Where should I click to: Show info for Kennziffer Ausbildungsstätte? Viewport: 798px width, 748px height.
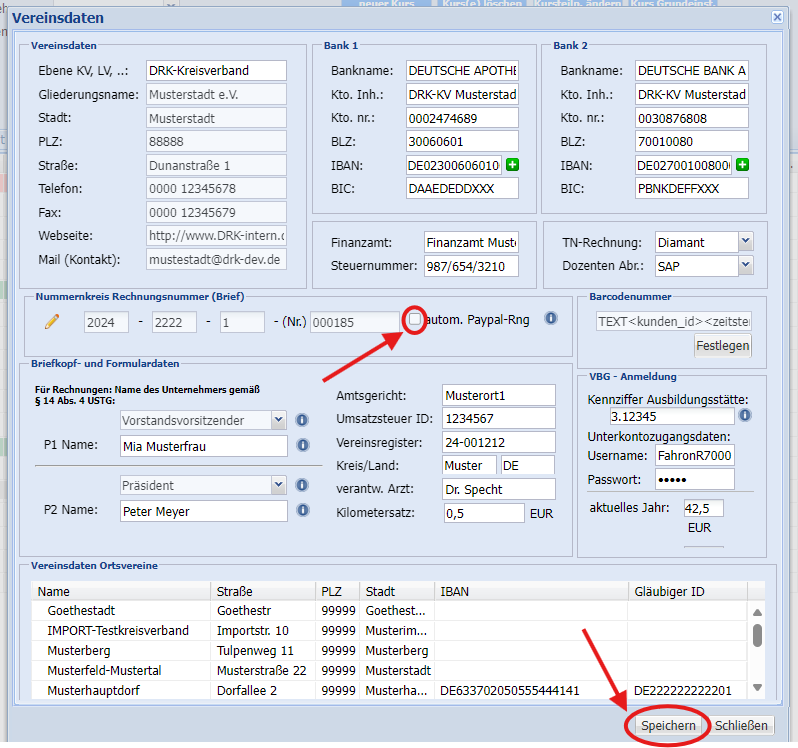[745, 415]
